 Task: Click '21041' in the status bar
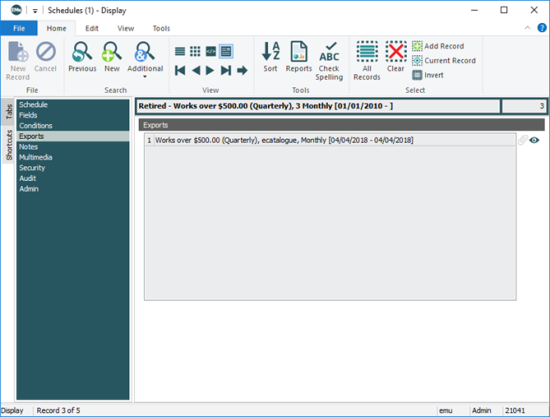[x=515, y=410]
